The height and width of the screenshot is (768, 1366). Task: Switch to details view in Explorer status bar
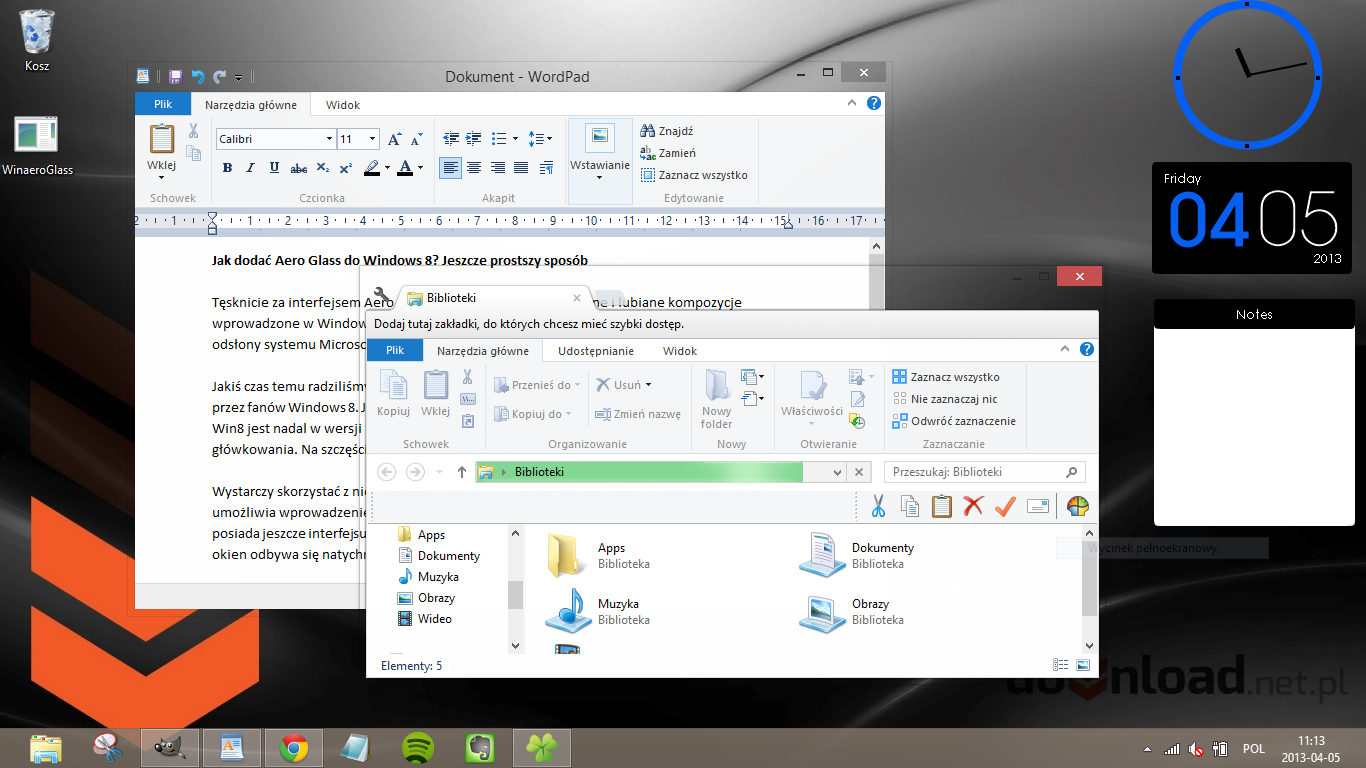(1060, 665)
